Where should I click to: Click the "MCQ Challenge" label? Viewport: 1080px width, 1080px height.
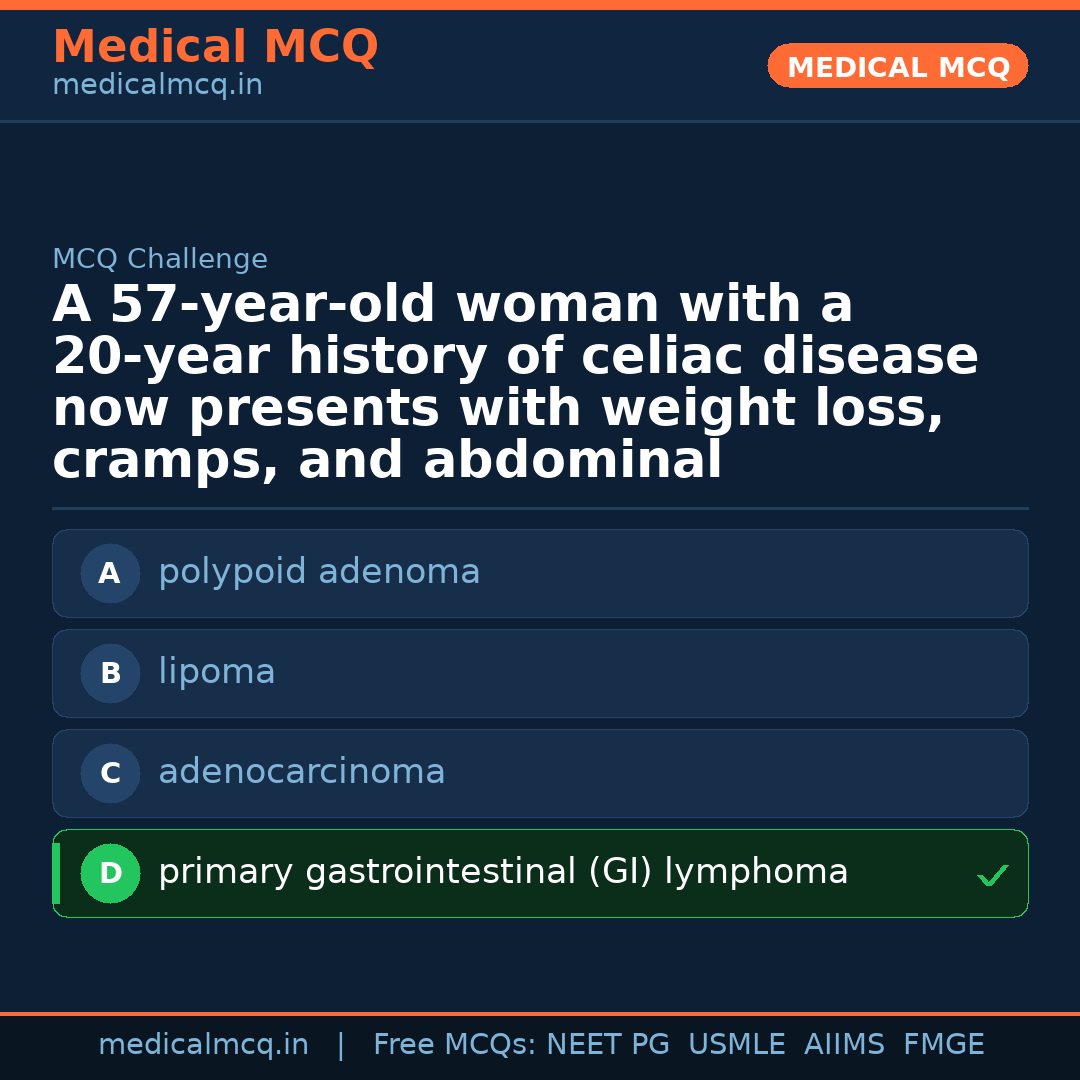[x=160, y=260]
